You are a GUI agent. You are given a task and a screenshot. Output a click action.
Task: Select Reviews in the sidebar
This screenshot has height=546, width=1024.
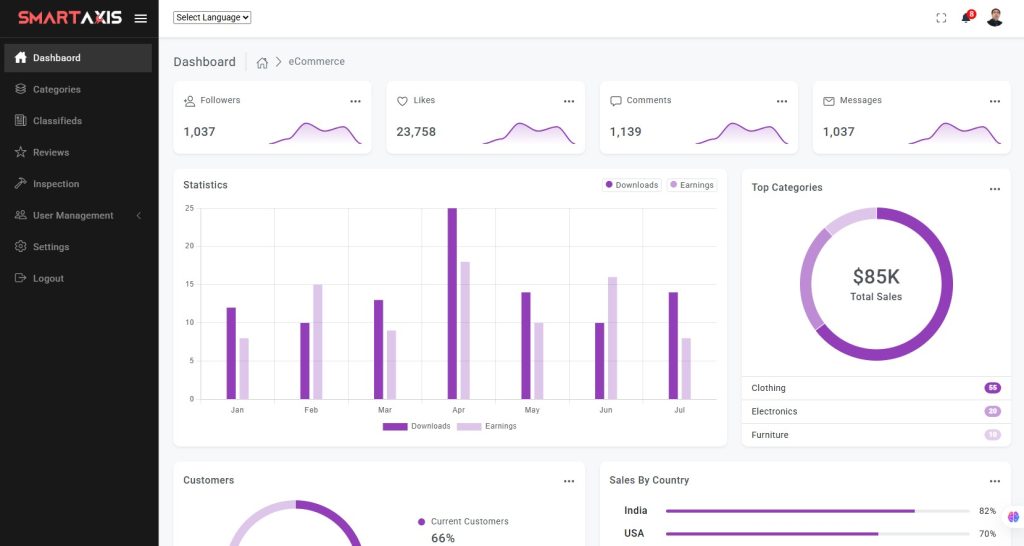click(78, 152)
